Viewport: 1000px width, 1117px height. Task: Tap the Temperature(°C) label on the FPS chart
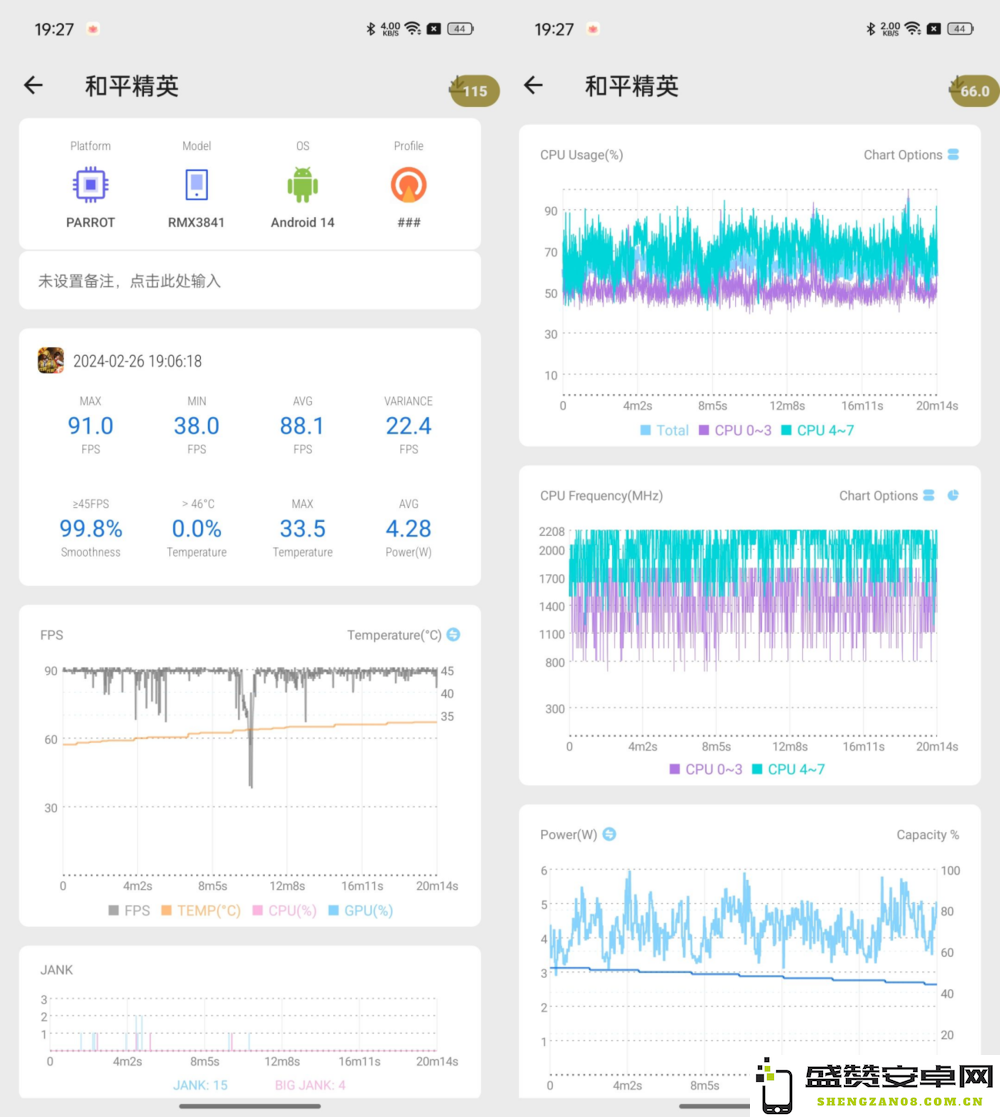click(394, 635)
